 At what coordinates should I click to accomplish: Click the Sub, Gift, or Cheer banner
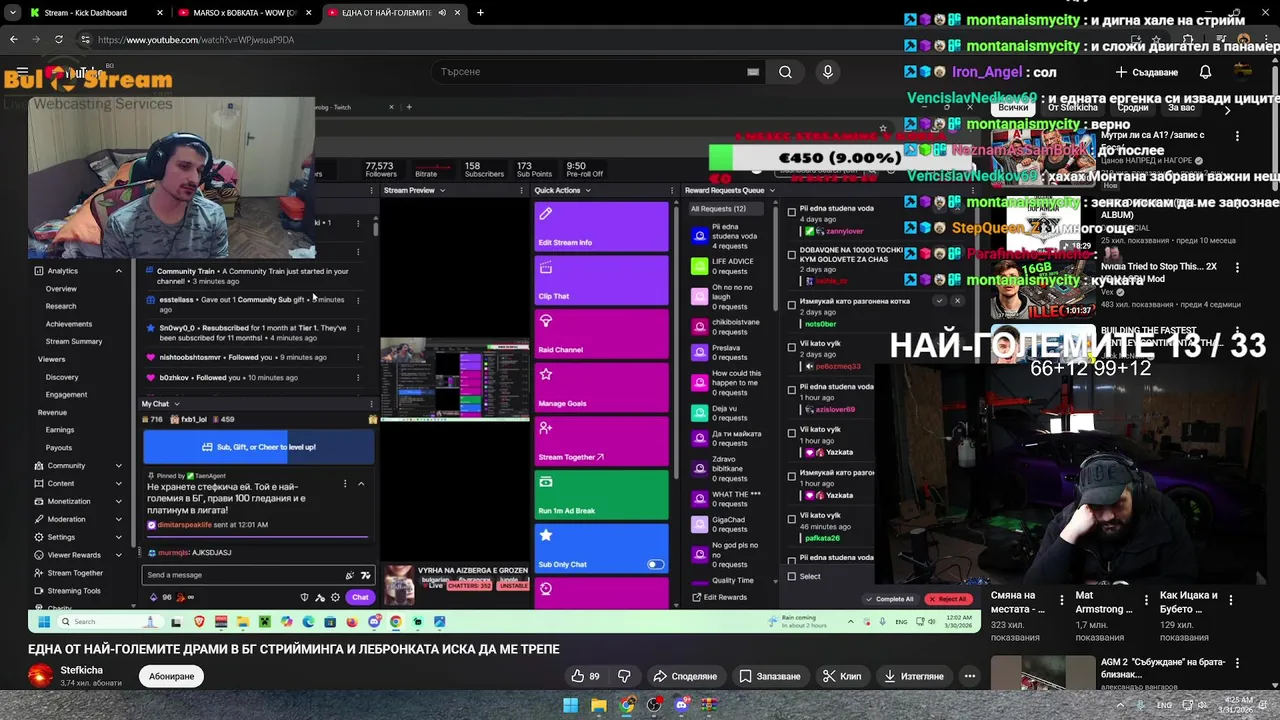(259, 447)
